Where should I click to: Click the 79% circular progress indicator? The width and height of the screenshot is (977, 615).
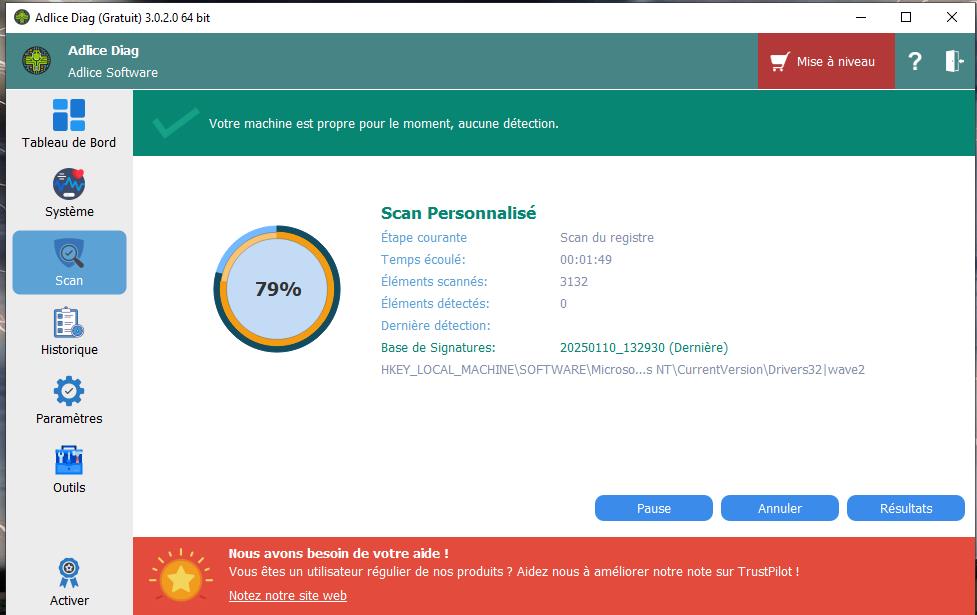coord(277,288)
